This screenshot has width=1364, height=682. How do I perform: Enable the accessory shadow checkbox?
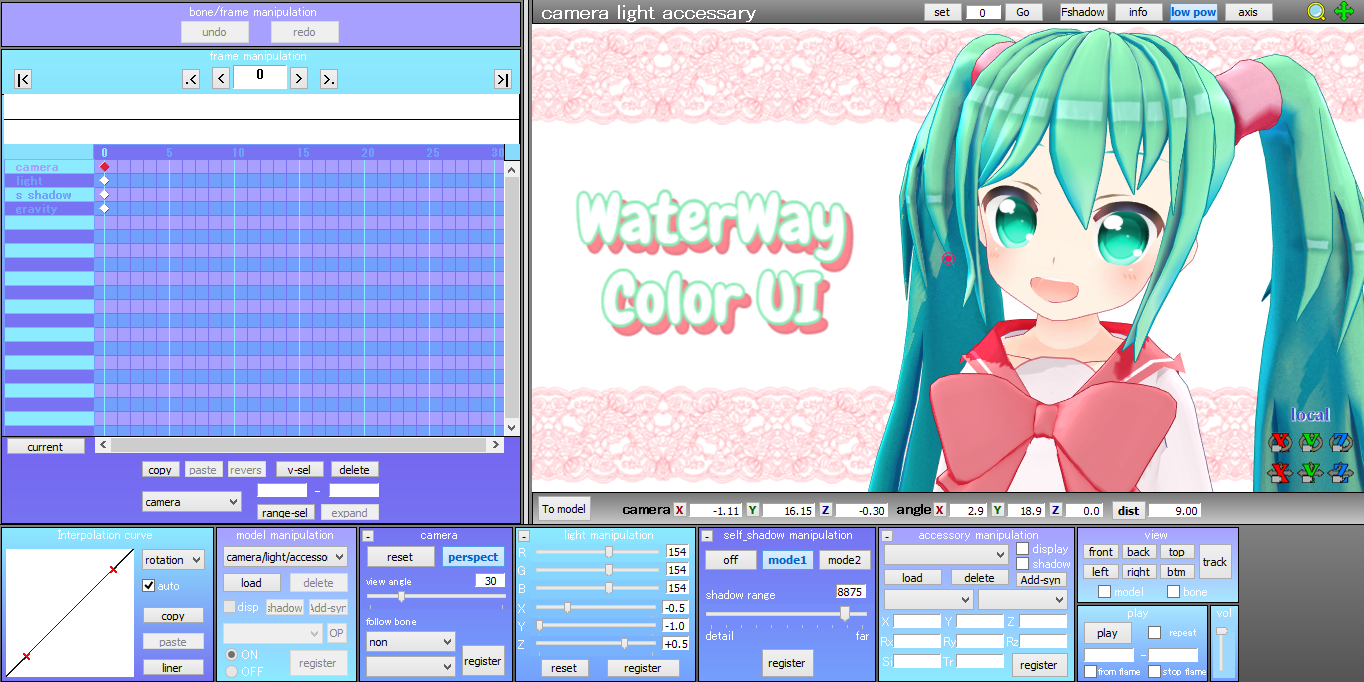pos(1022,564)
